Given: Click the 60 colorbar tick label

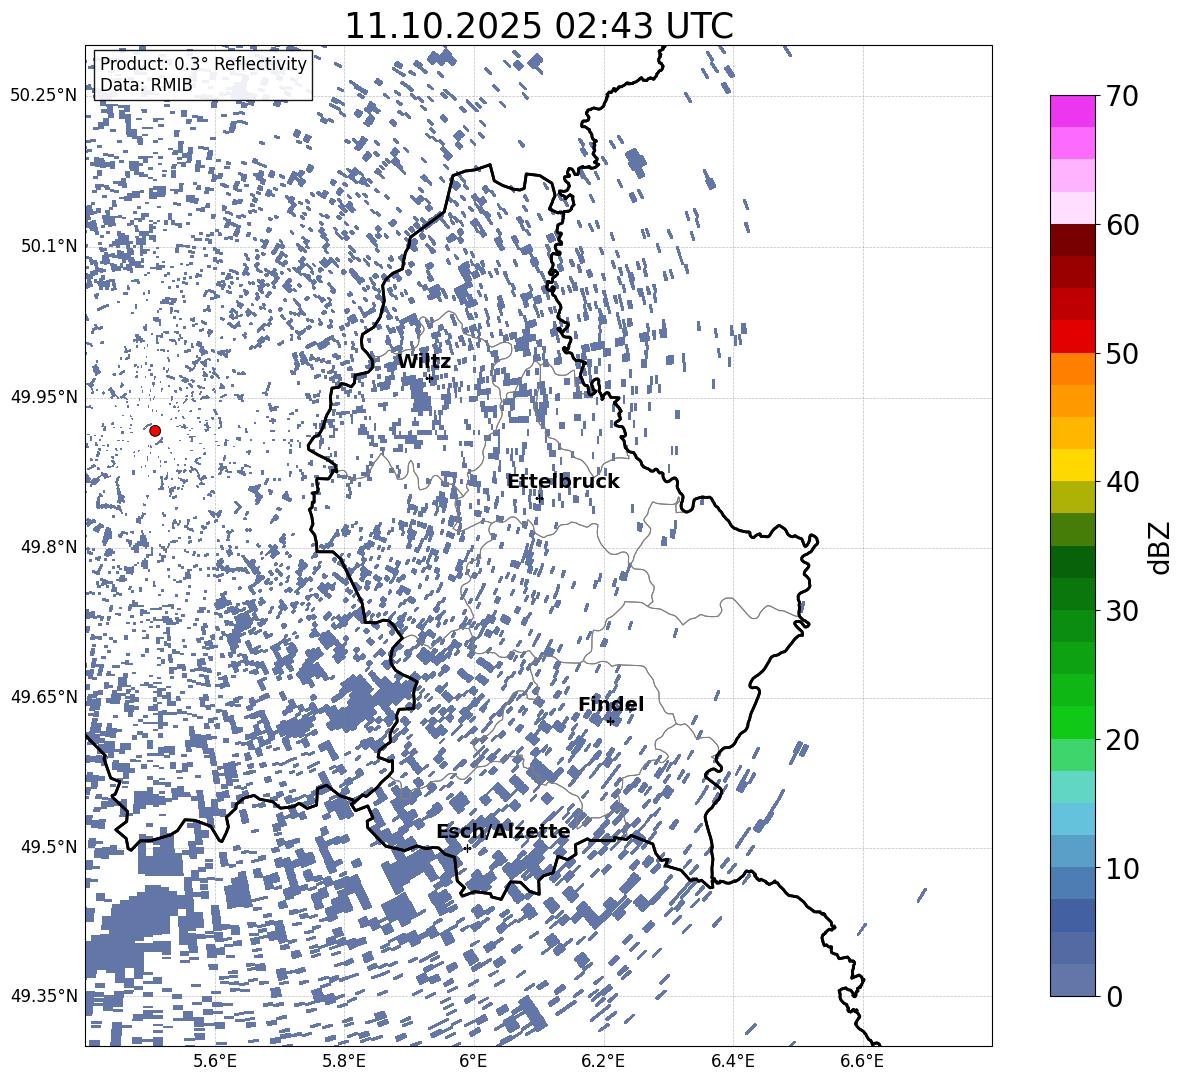Looking at the screenshot, I should (x=1122, y=225).
